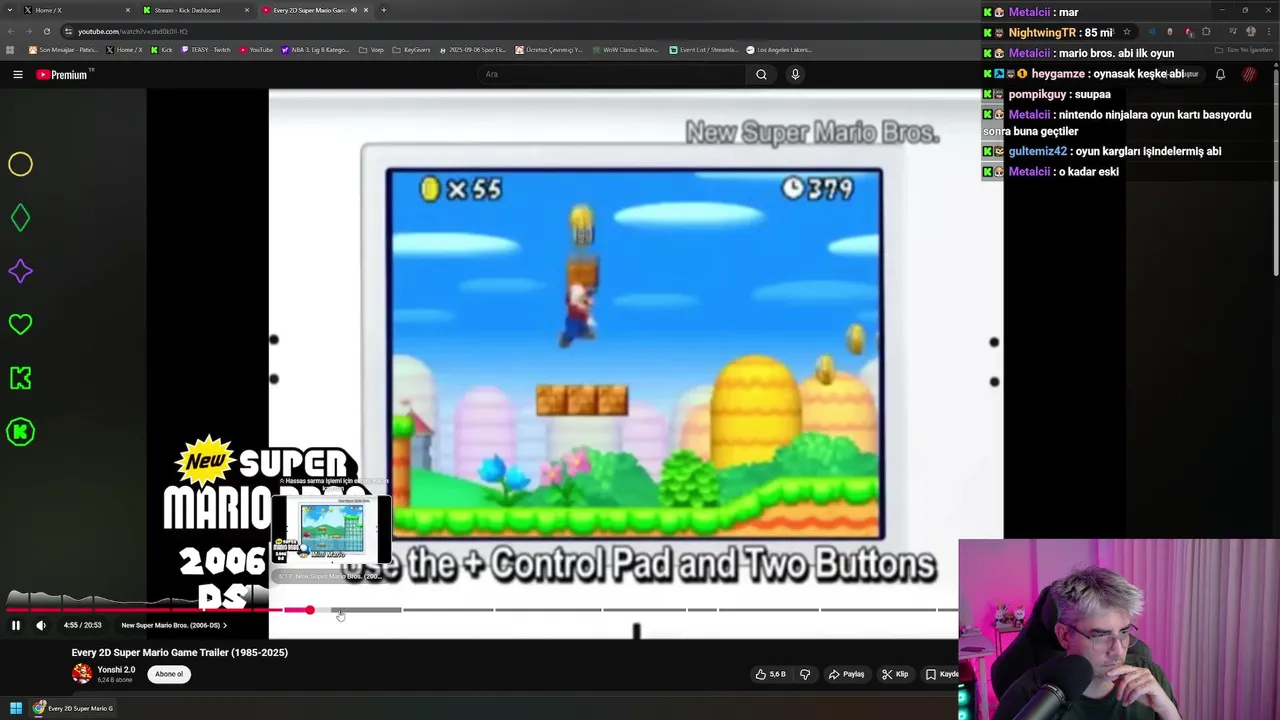
Task: Switch to Stream - Kick Dashboard tab
Action: [195, 10]
